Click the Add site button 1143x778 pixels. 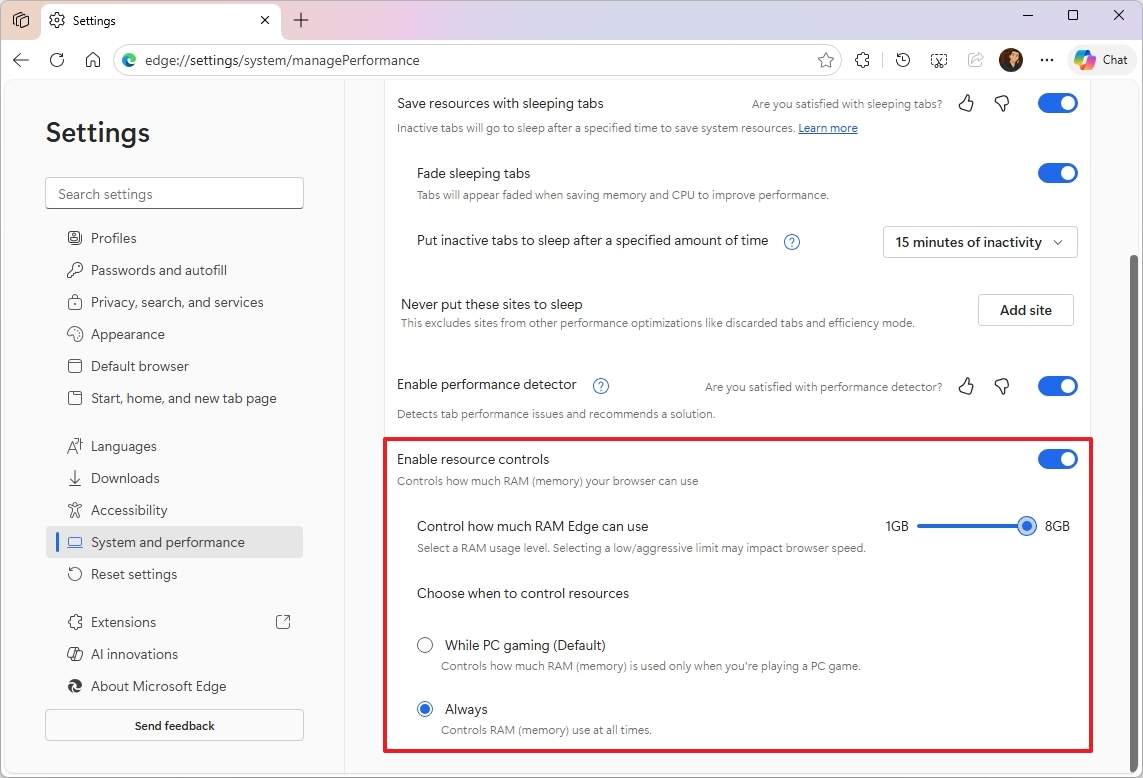[x=1025, y=310]
